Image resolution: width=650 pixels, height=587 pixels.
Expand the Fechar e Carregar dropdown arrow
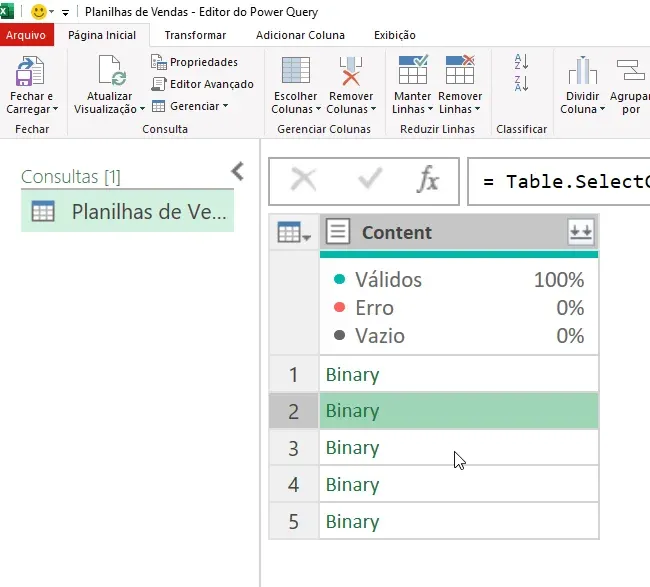[55, 109]
